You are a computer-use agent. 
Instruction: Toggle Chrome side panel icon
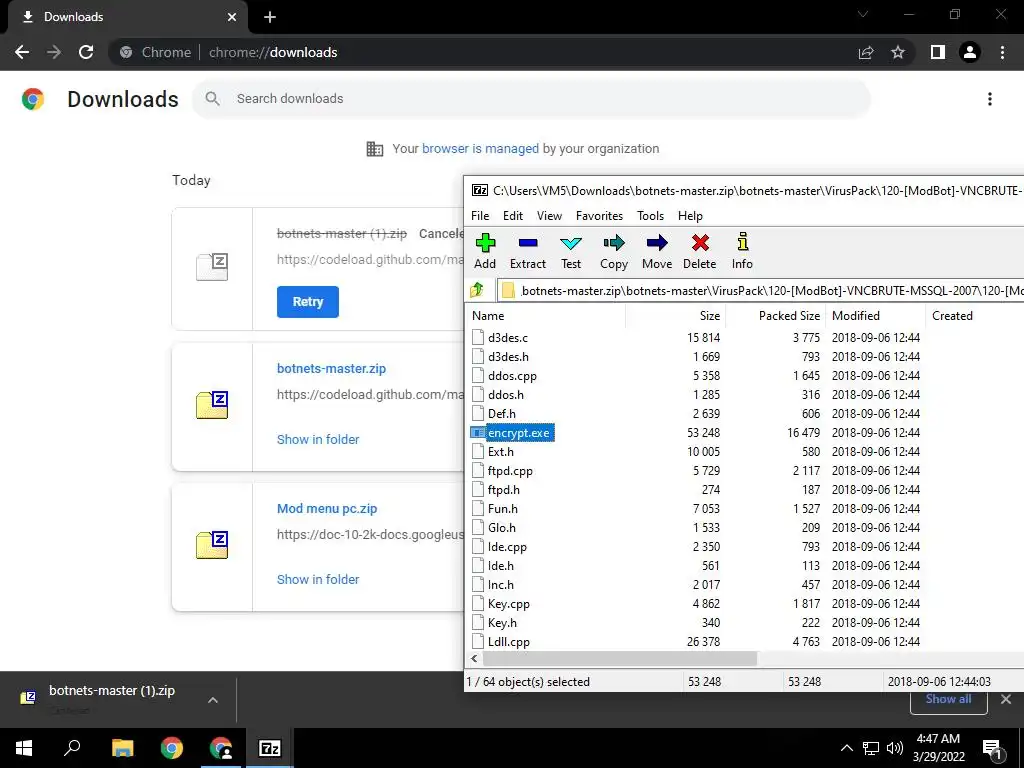[938, 52]
